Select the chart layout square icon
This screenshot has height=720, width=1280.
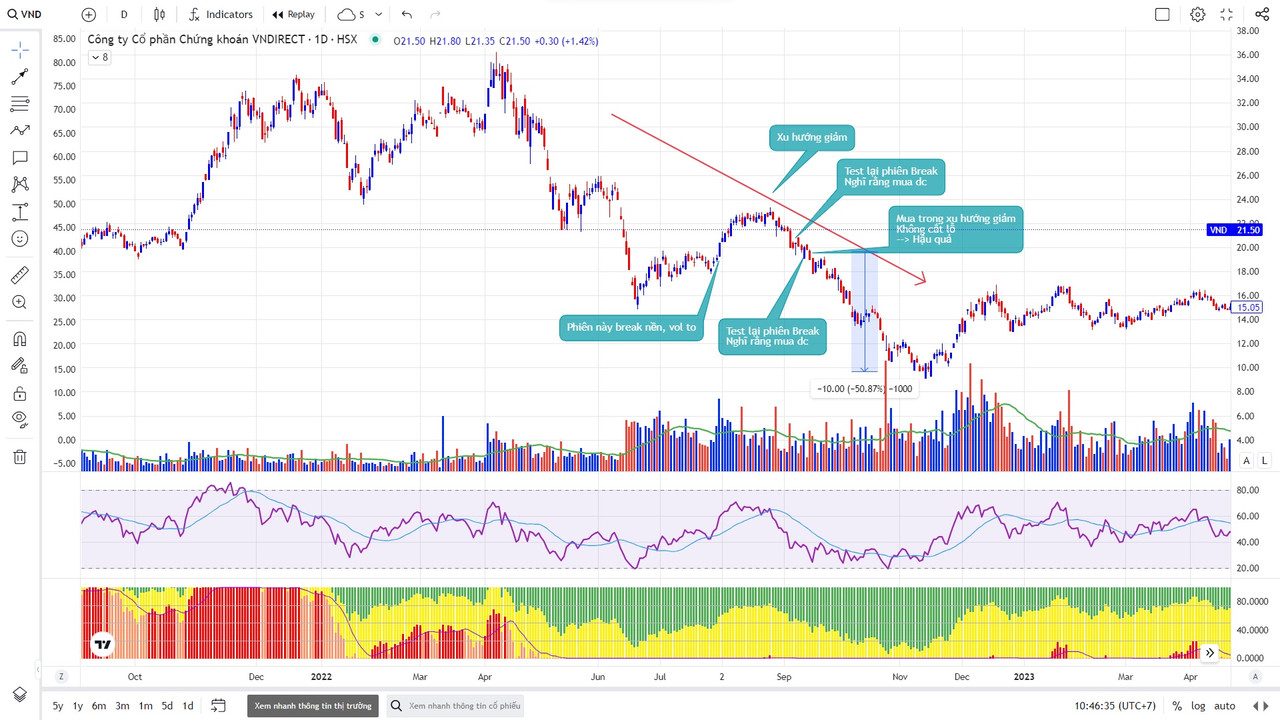[1162, 15]
